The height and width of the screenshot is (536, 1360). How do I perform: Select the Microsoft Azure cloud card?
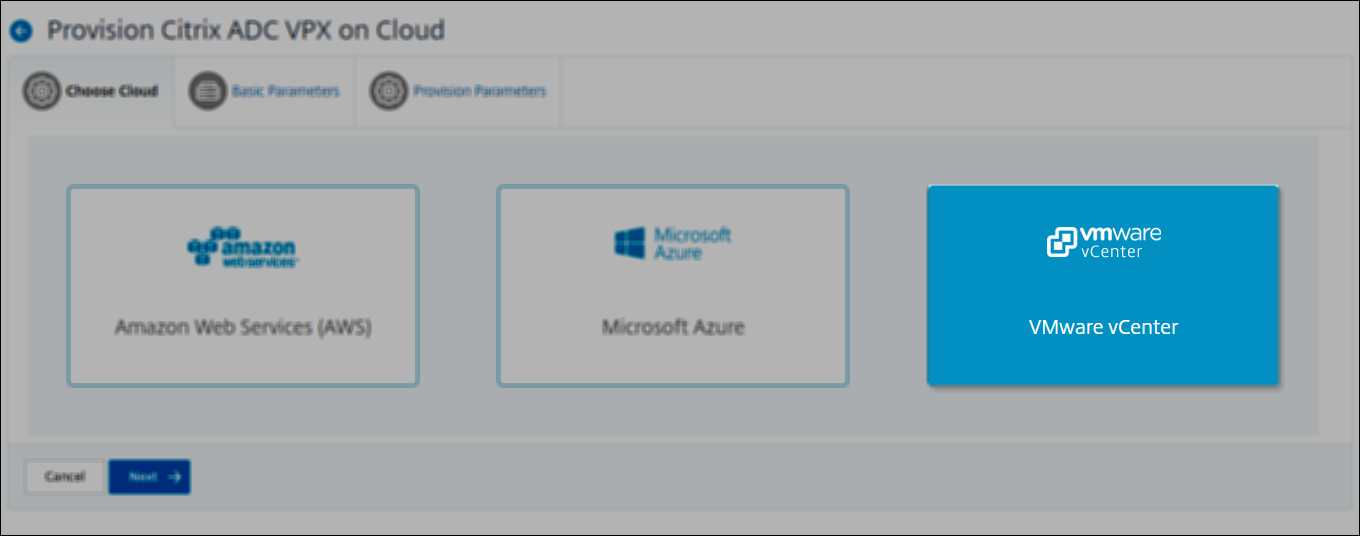click(673, 286)
